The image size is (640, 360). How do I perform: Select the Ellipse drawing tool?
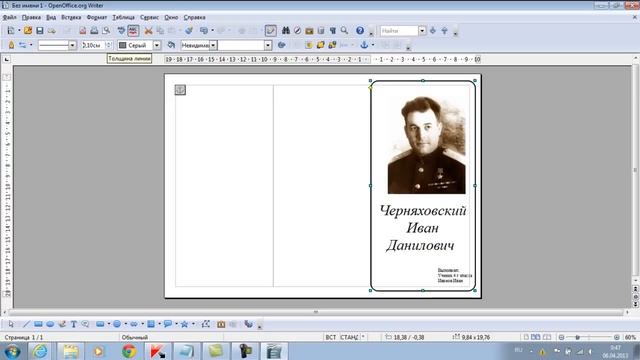pos(50,324)
